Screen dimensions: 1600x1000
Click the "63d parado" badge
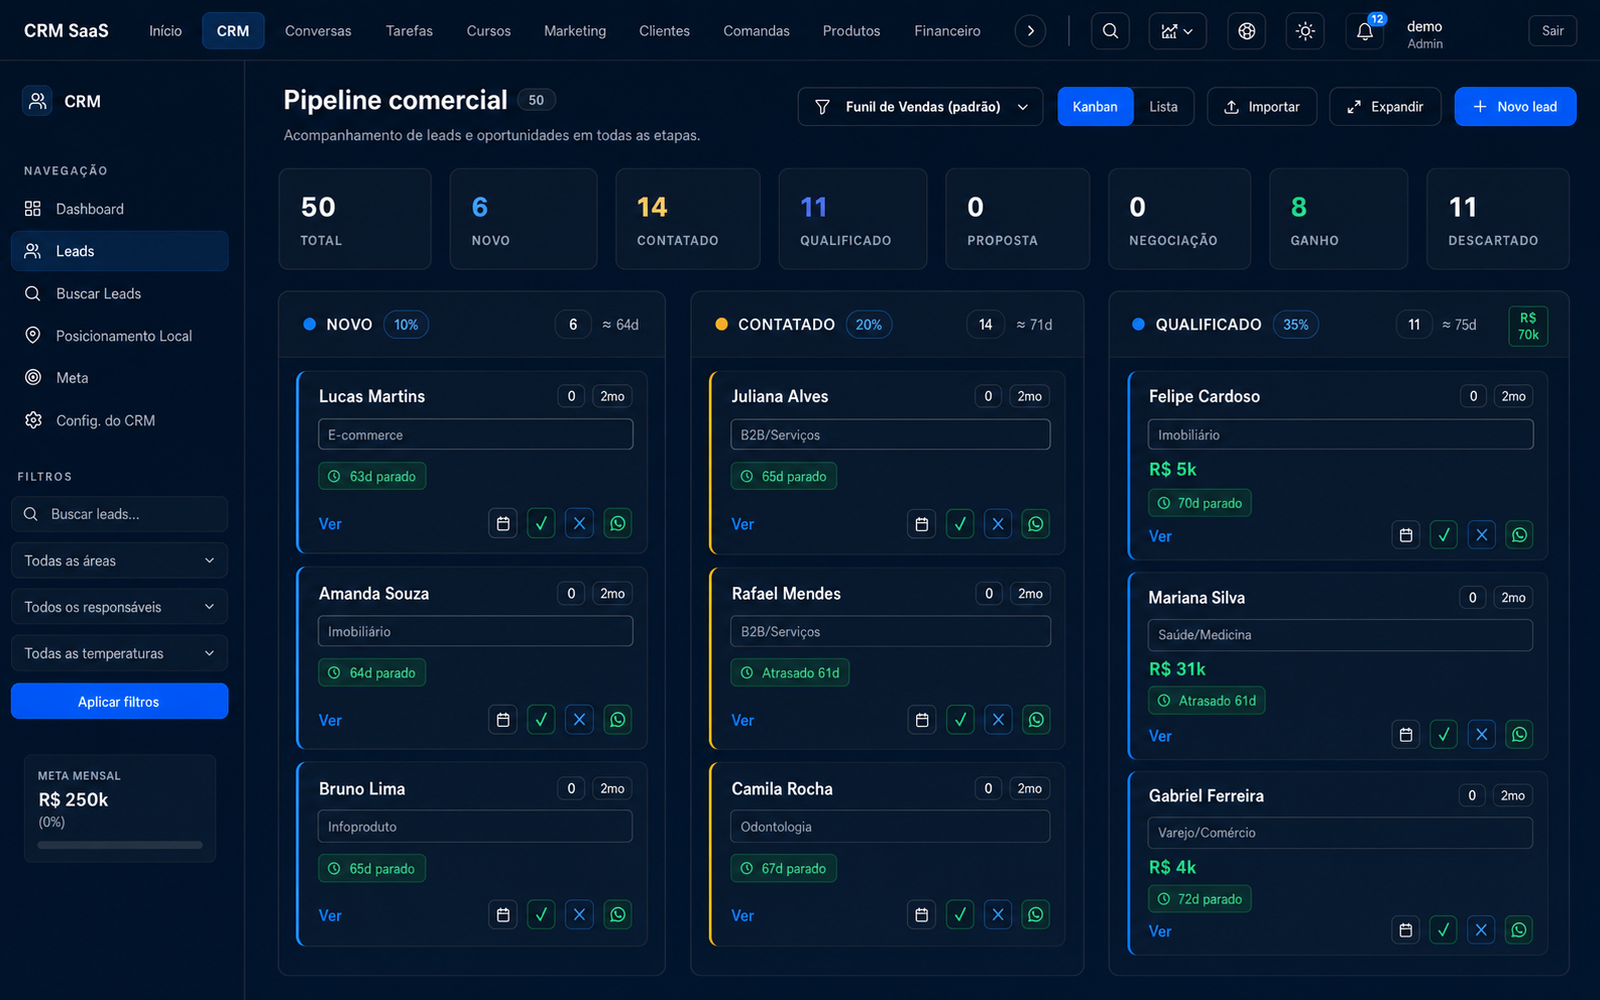pyautogui.click(x=372, y=476)
